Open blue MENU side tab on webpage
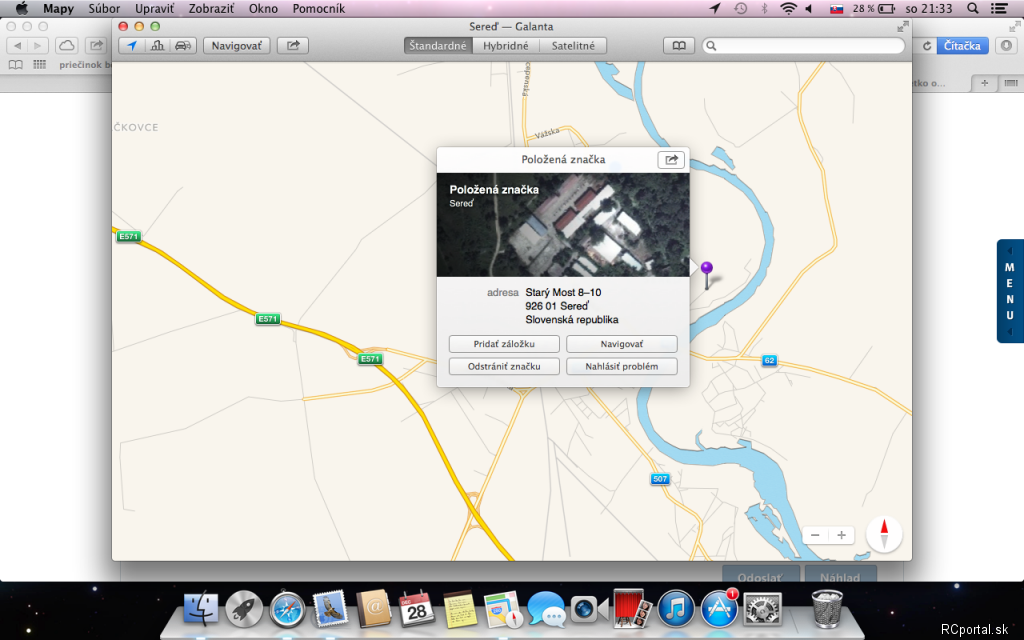The width and height of the screenshot is (1024, 640). (x=1010, y=291)
